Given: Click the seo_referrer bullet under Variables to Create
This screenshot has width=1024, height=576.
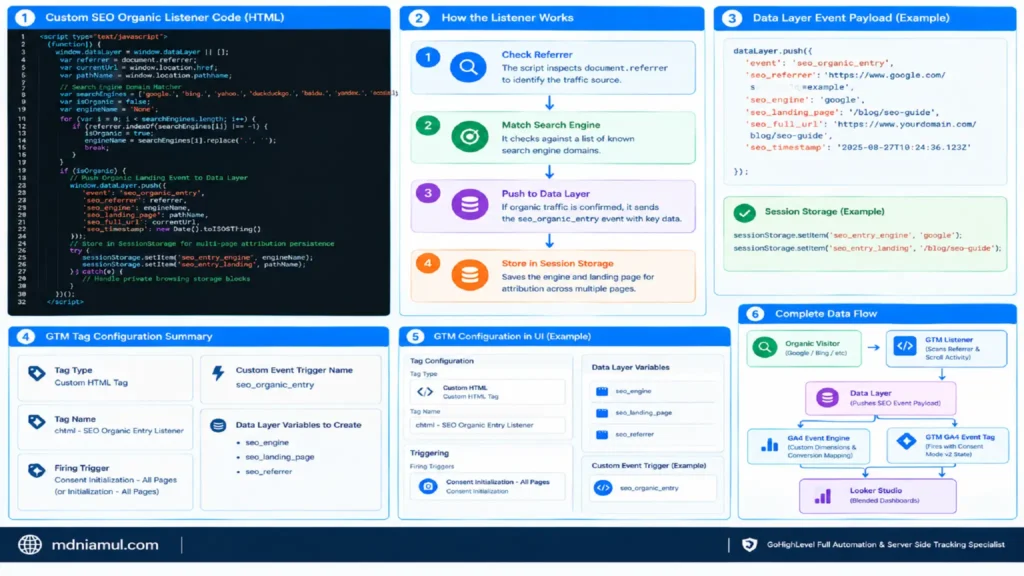Looking at the screenshot, I should (x=268, y=472).
